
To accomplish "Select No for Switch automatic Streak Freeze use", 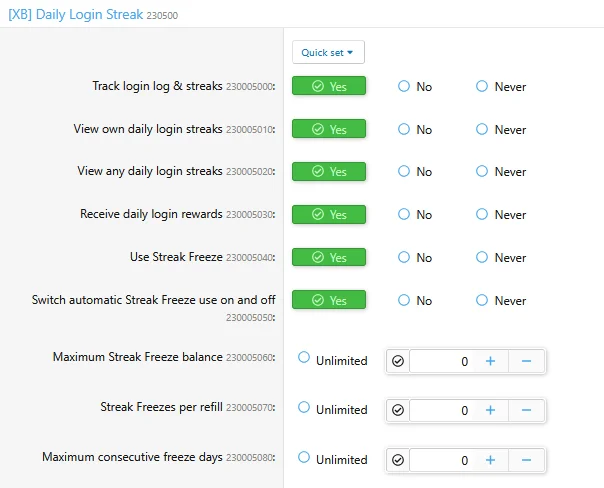I will tap(415, 300).
